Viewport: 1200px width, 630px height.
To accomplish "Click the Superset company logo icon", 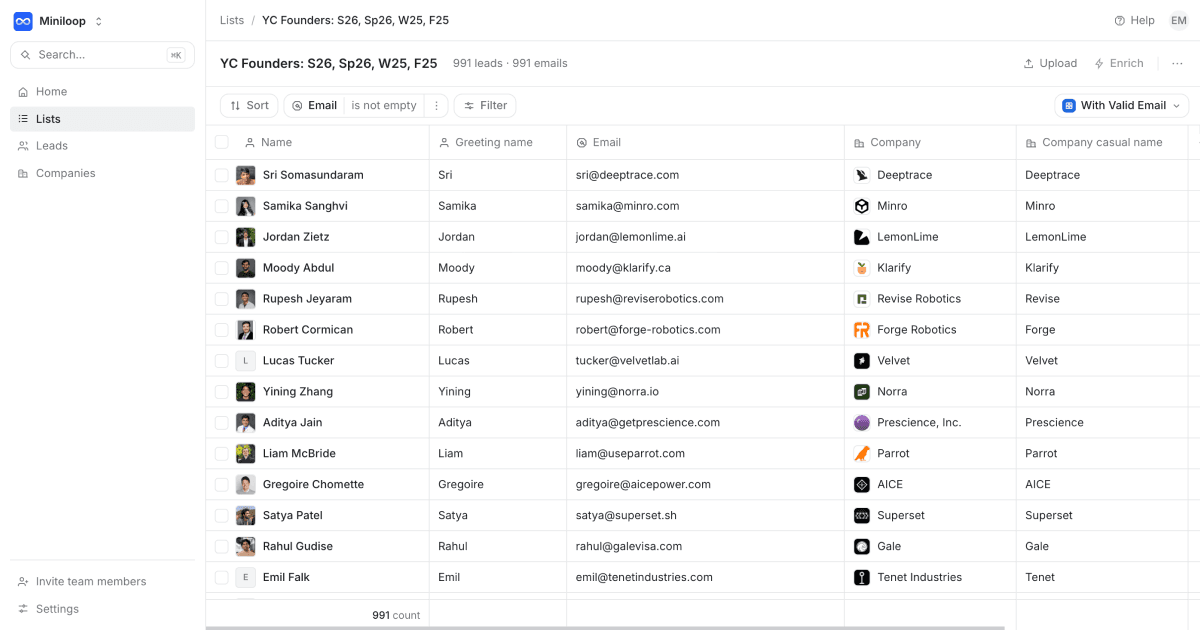I will tap(862, 516).
